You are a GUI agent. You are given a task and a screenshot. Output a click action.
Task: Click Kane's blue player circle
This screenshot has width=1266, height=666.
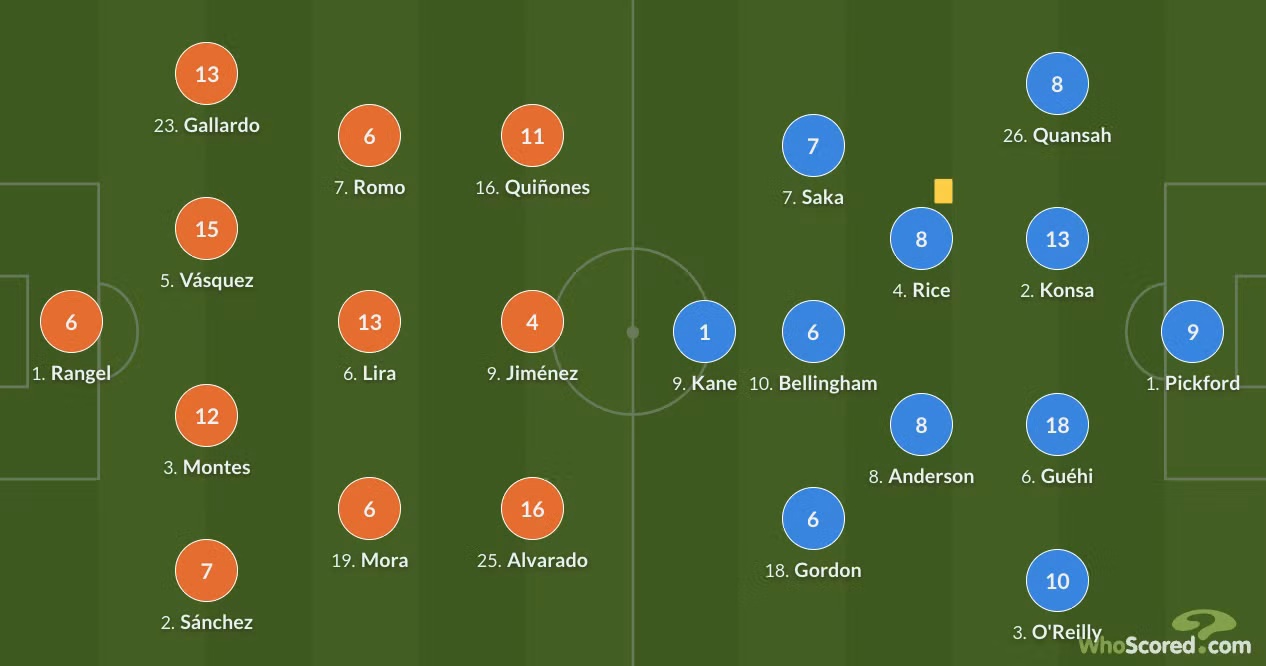704,332
